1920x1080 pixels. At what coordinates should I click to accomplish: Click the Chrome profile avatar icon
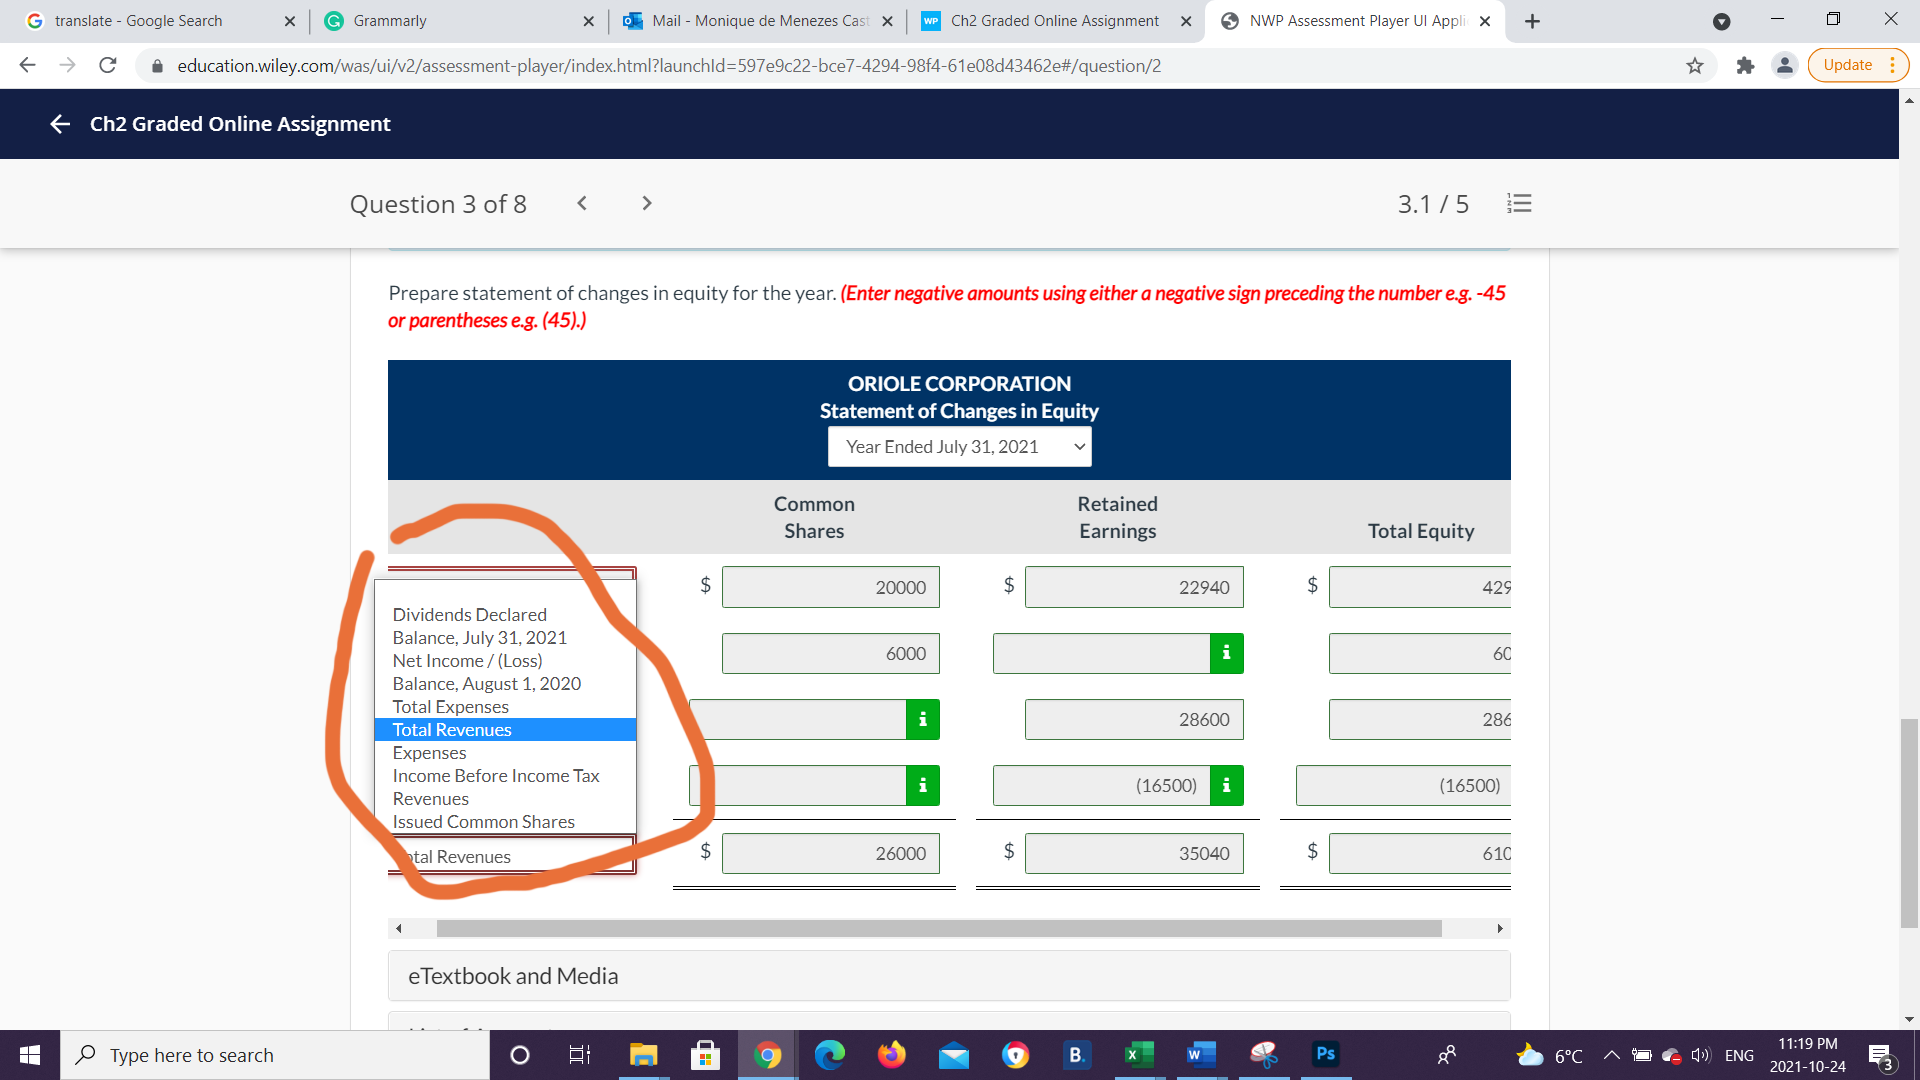pyautogui.click(x=1785, y=65)
